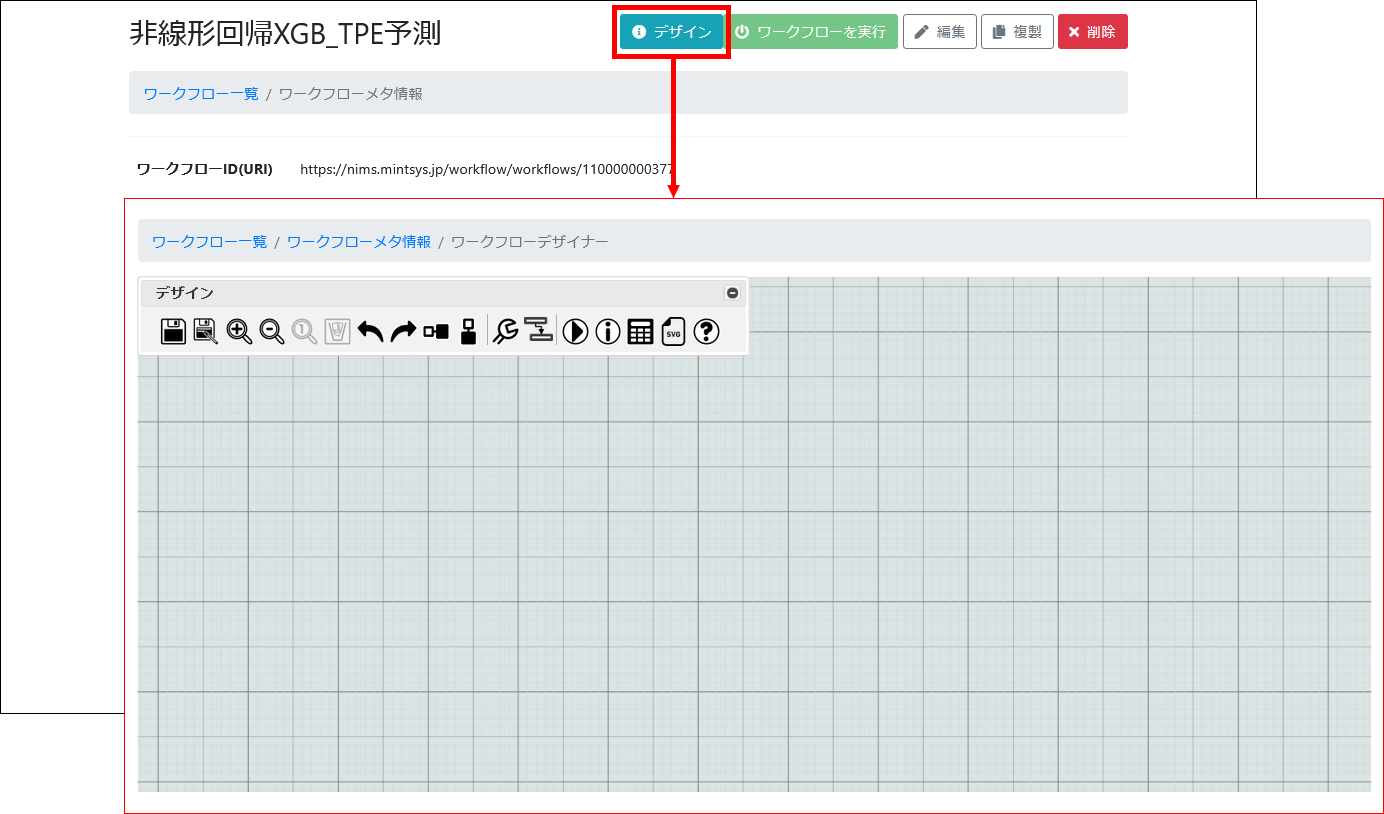Open help via question mark icon
This screenshot has width=1384, height=814.
click(706, 331)
